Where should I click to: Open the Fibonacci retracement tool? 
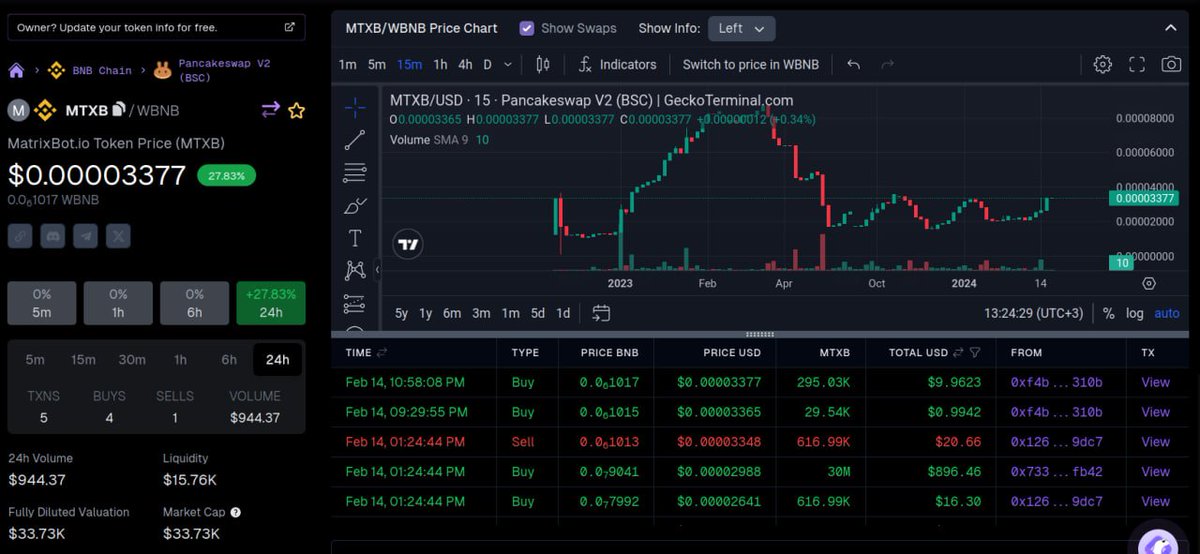pos(354,173)
